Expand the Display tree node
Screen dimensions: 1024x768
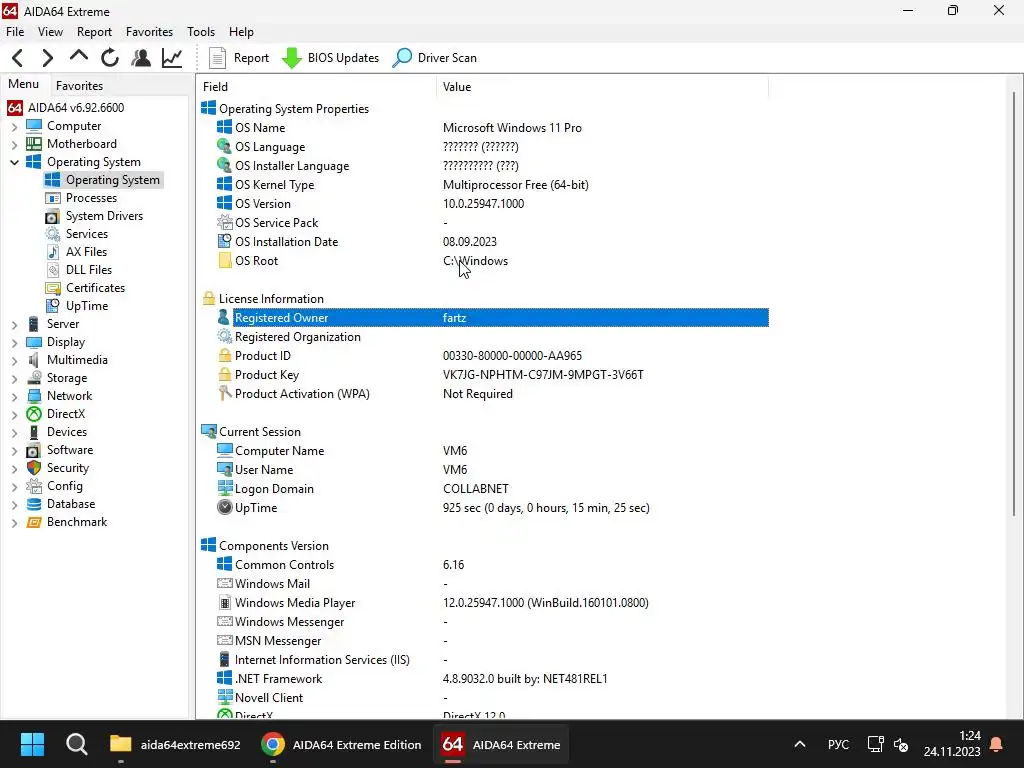(x=14, y=342)
